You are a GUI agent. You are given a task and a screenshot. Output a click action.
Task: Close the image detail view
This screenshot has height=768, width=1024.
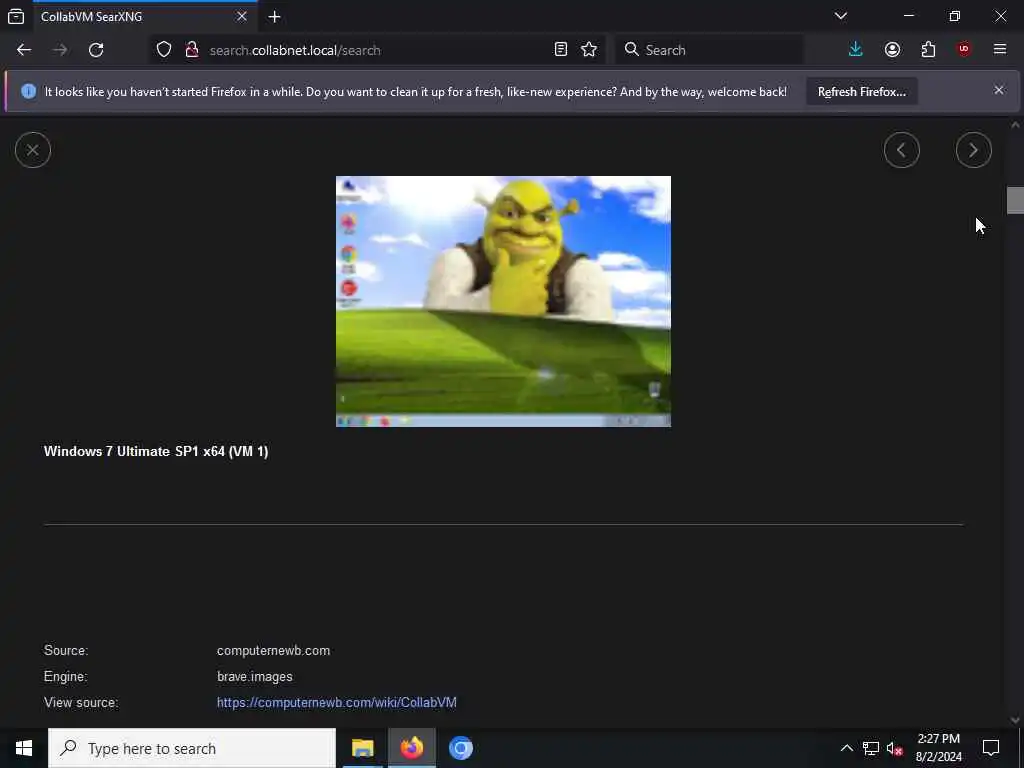[33, 150]
